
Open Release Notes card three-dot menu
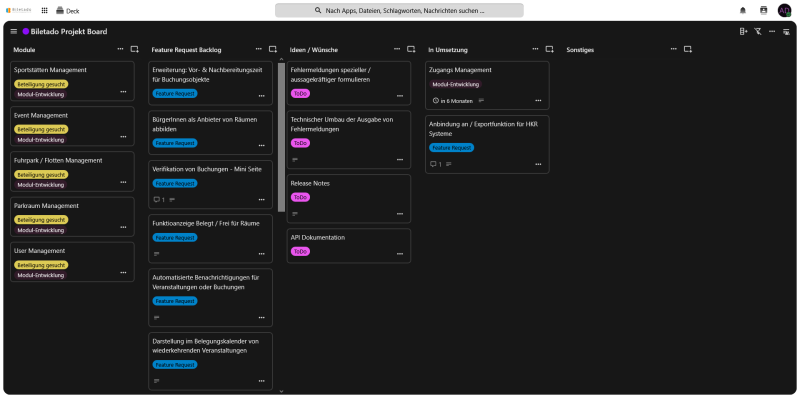point(400,214)
